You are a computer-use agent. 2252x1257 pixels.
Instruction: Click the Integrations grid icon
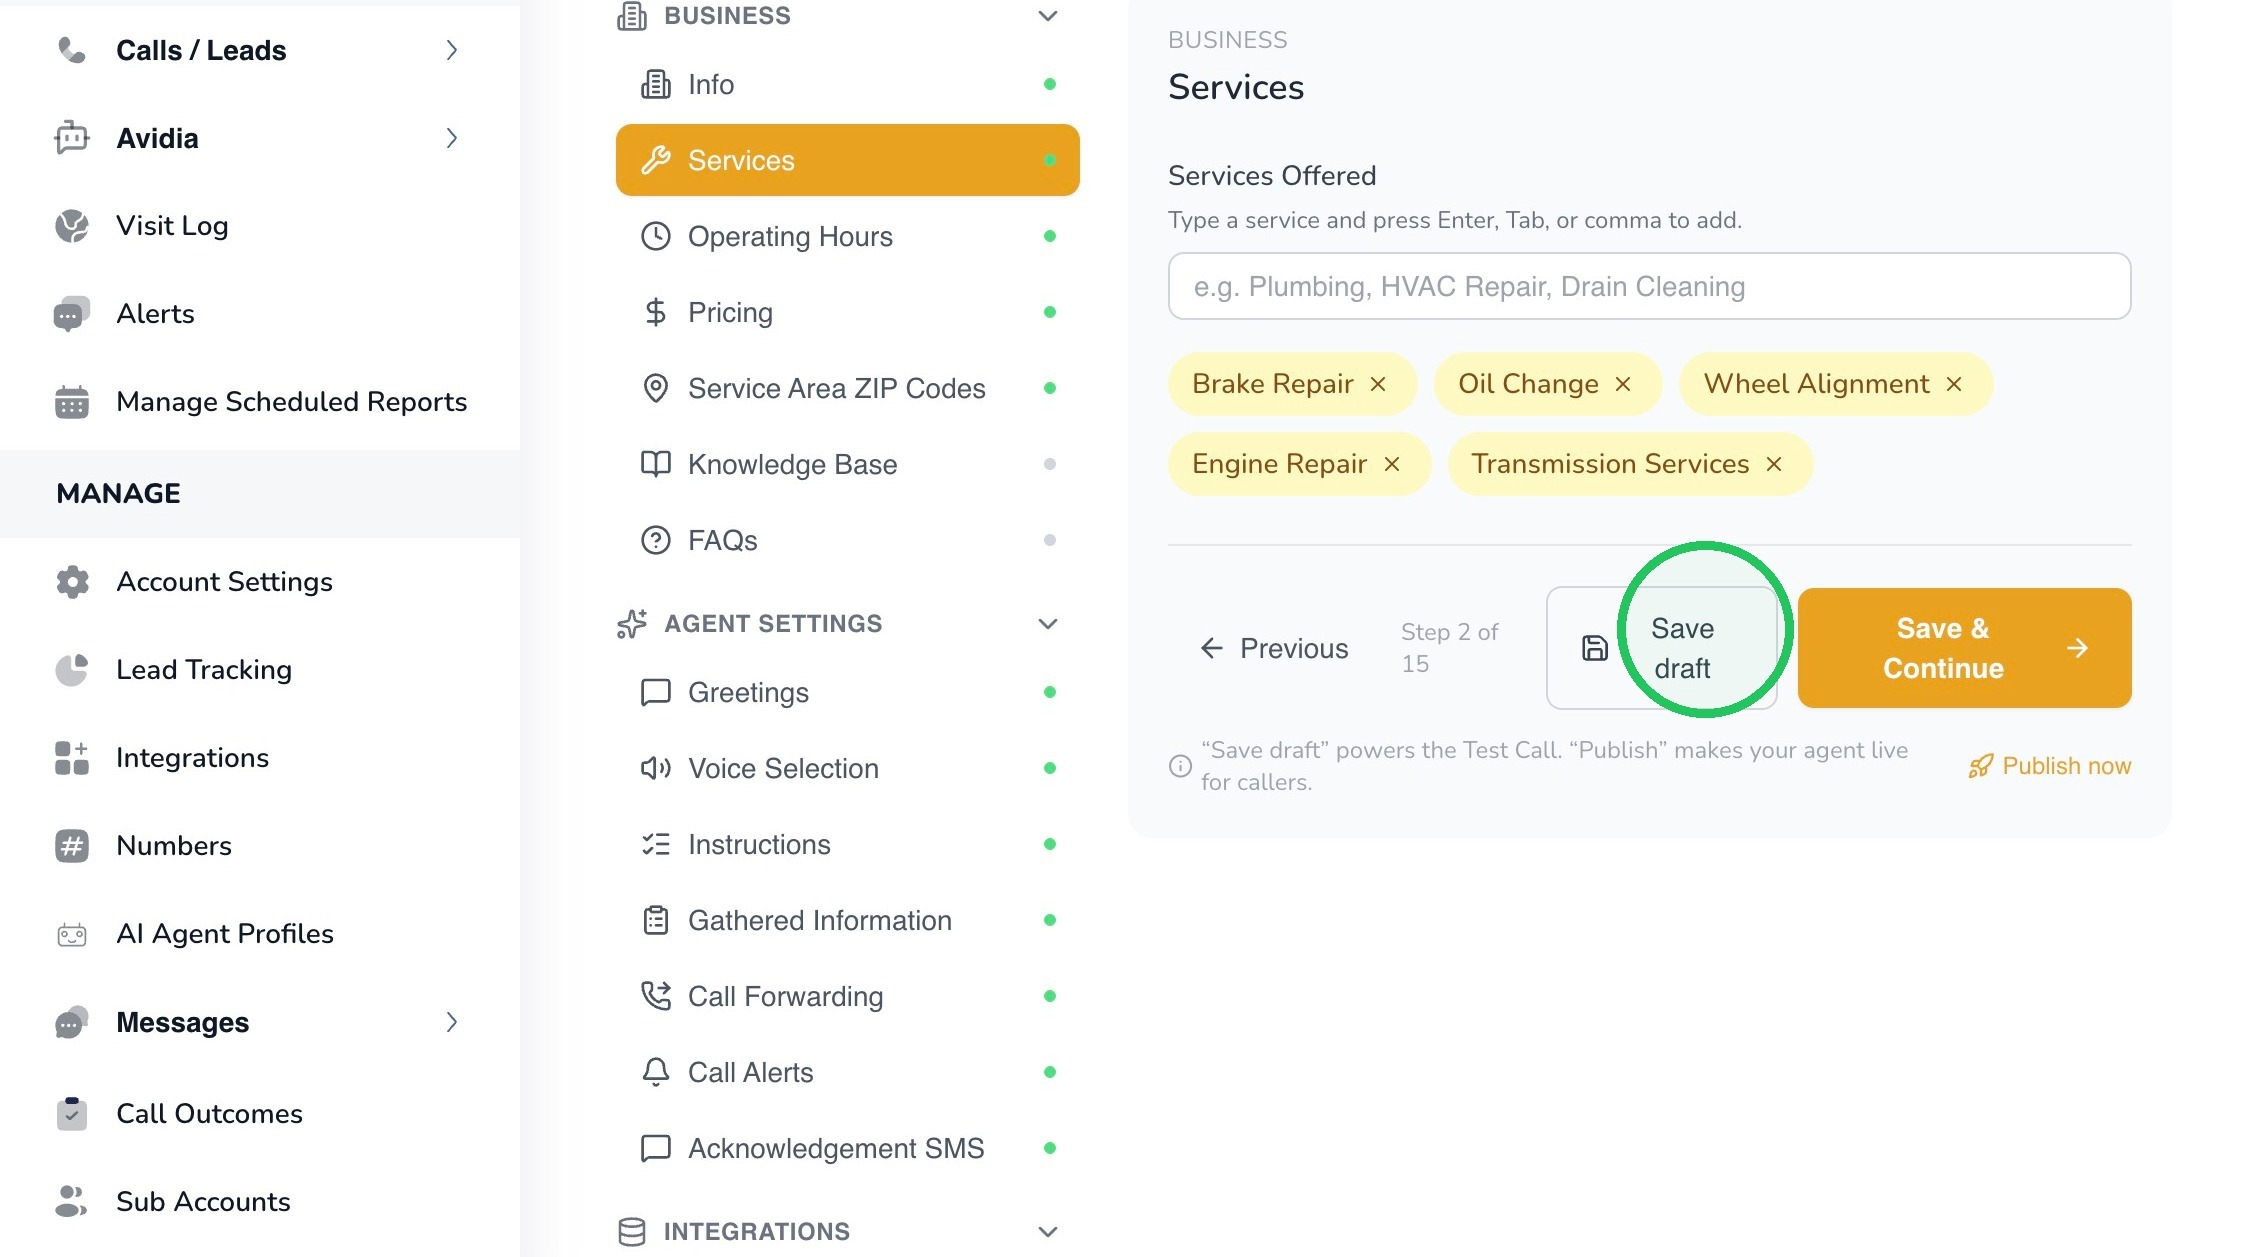(71, 758)
